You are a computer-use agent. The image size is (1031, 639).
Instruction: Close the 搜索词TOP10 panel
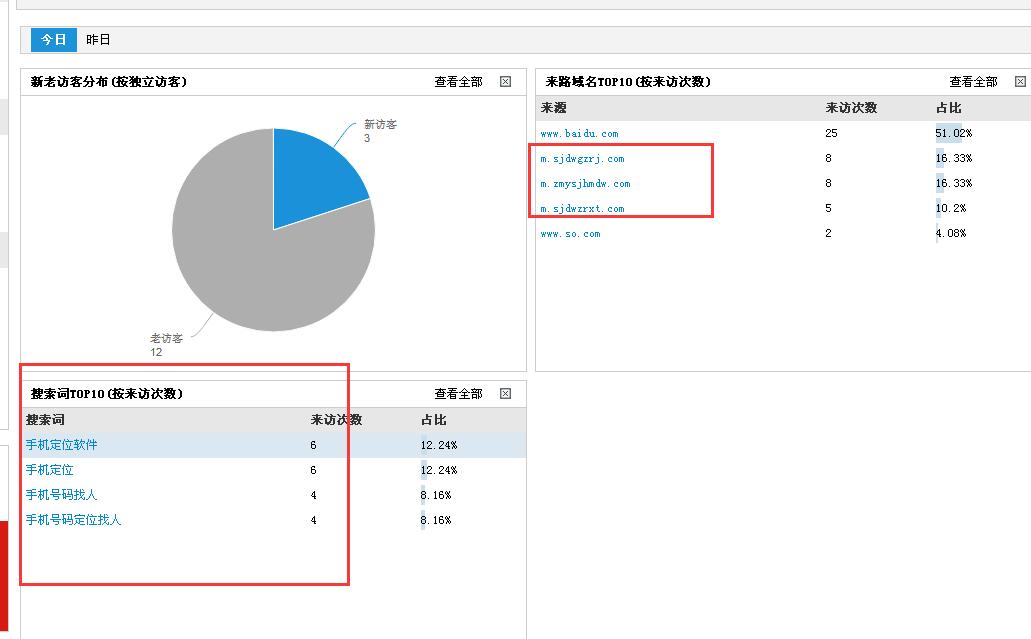[505, 394]
